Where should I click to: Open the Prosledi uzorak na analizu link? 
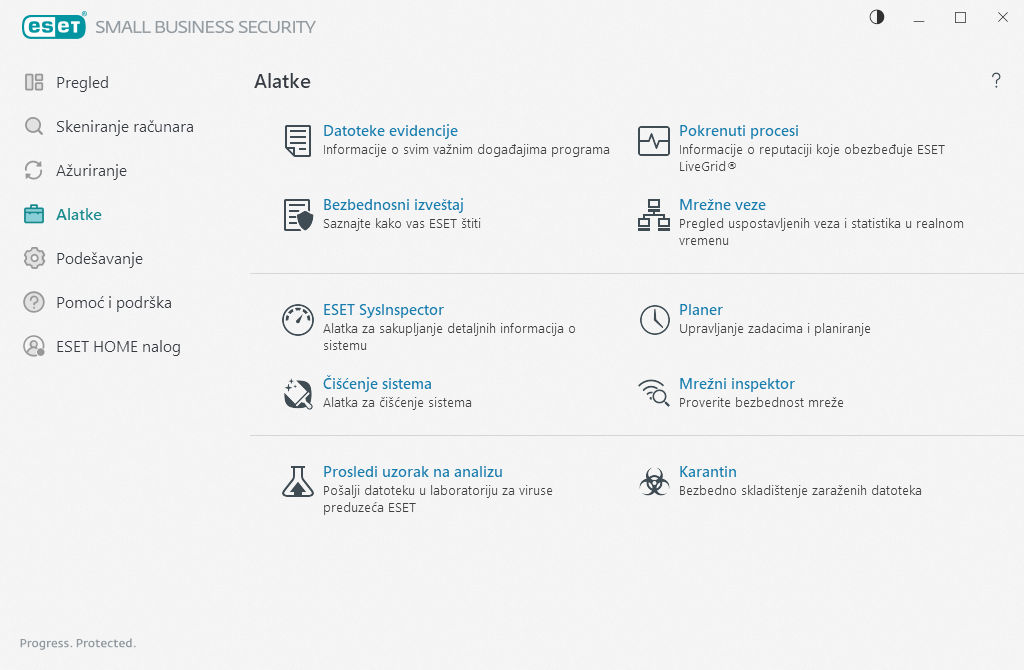pyautogui.click(x=412, y=472)
